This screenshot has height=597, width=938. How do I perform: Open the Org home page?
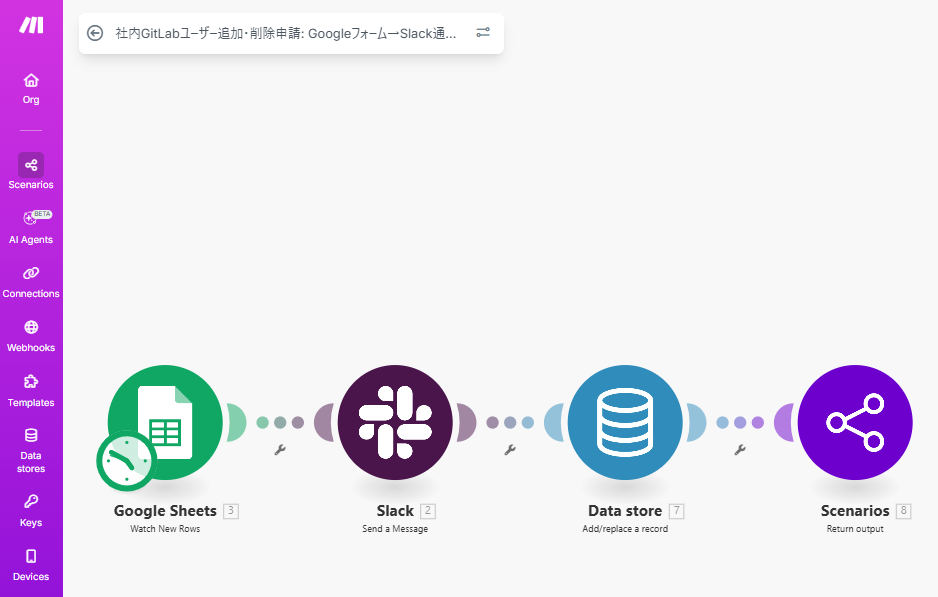pyautogui.click(x=31, y=88)
